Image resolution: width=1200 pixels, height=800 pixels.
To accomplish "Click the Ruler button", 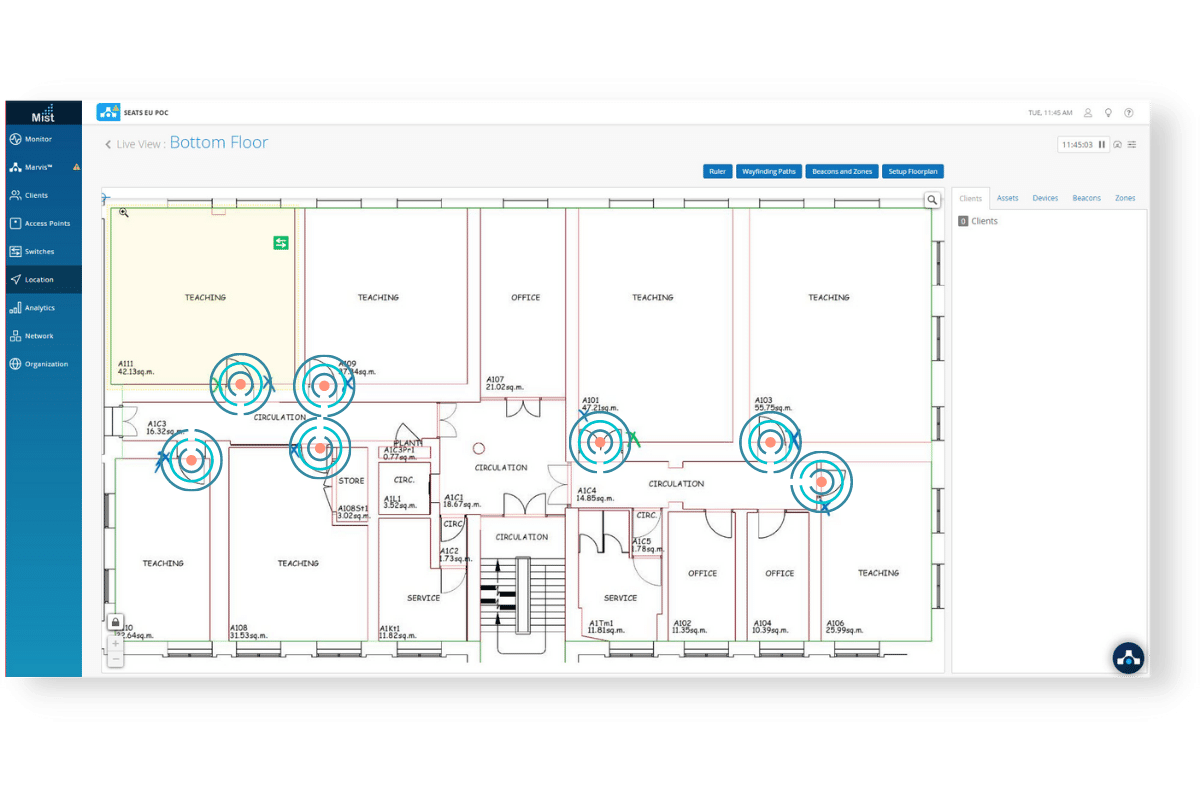I will 717,172.
